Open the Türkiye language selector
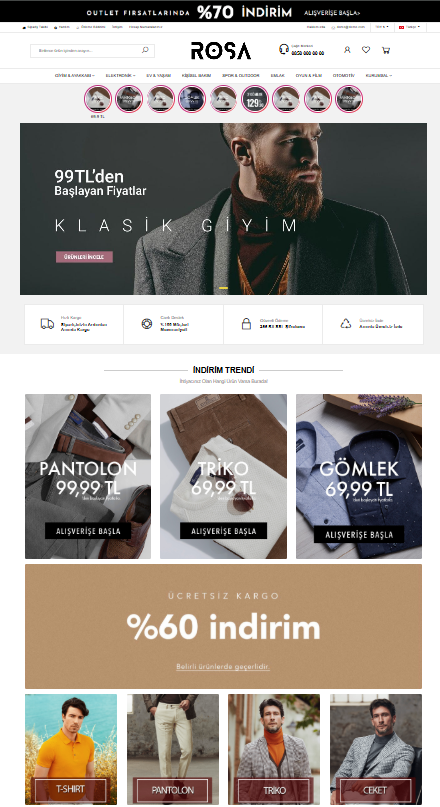The image size is (440, 807). click(x=410, y=27)
